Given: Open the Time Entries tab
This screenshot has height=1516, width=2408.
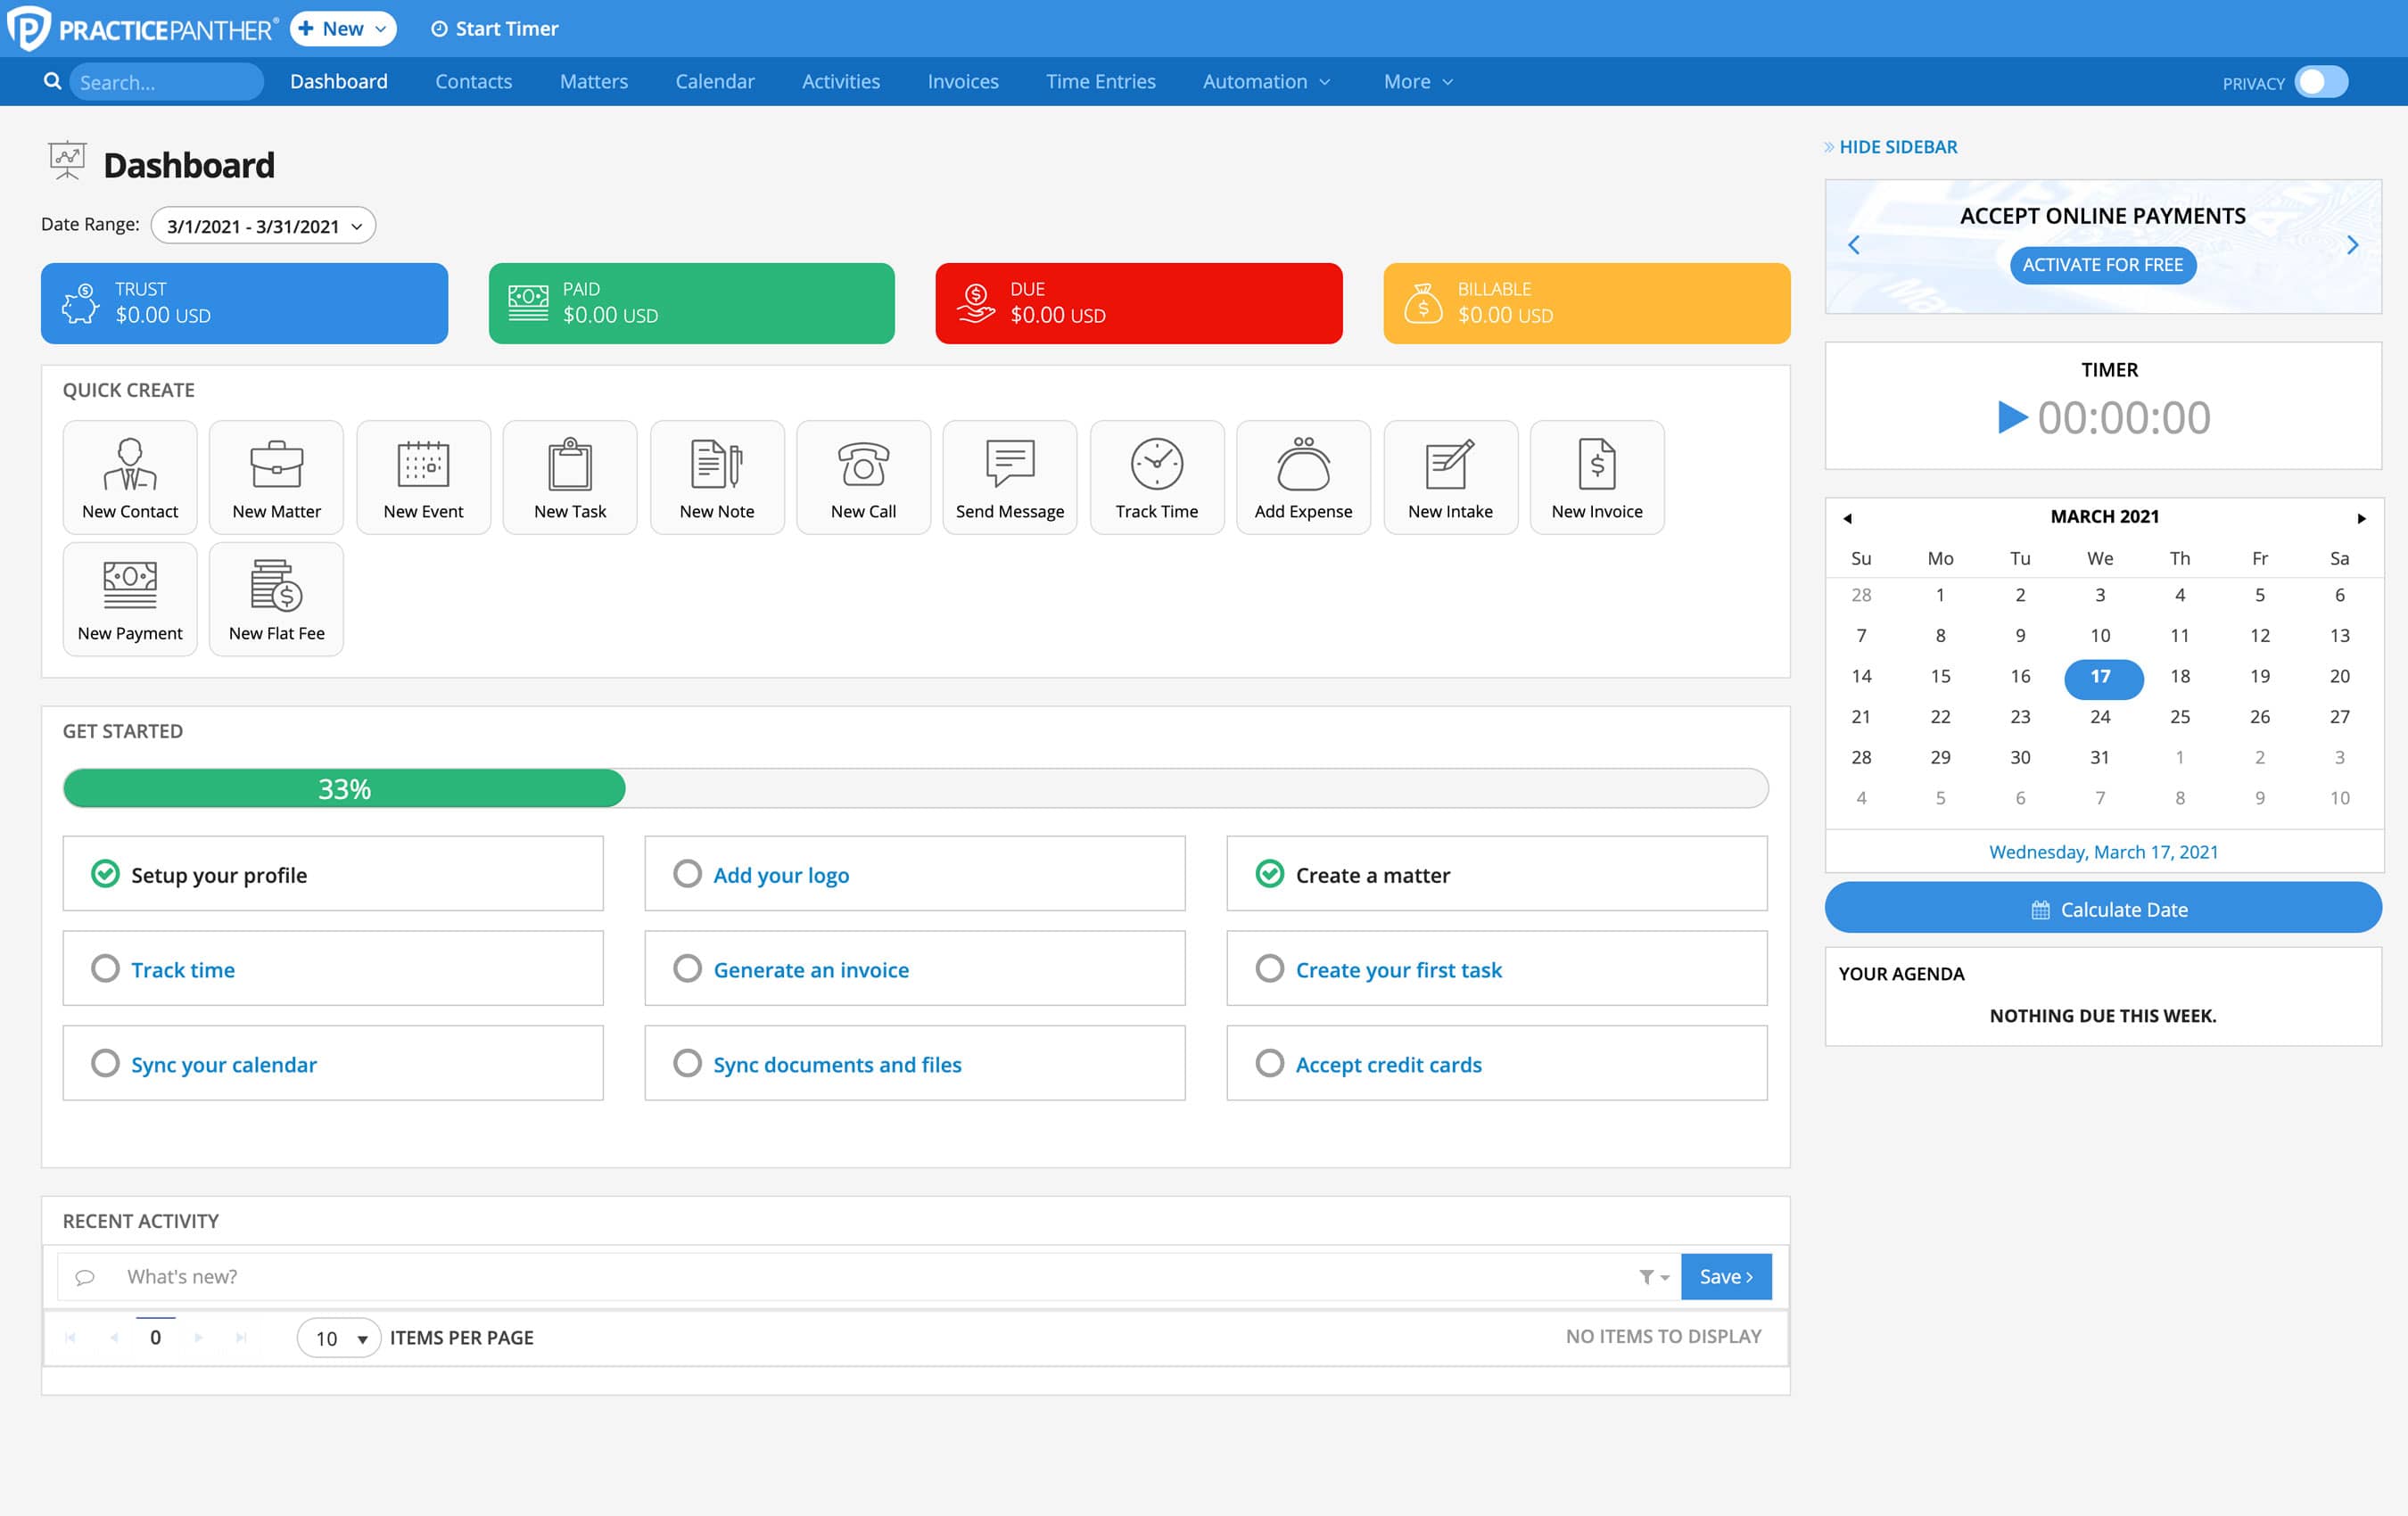Looking at the screenshot, I should [1100, 82].
